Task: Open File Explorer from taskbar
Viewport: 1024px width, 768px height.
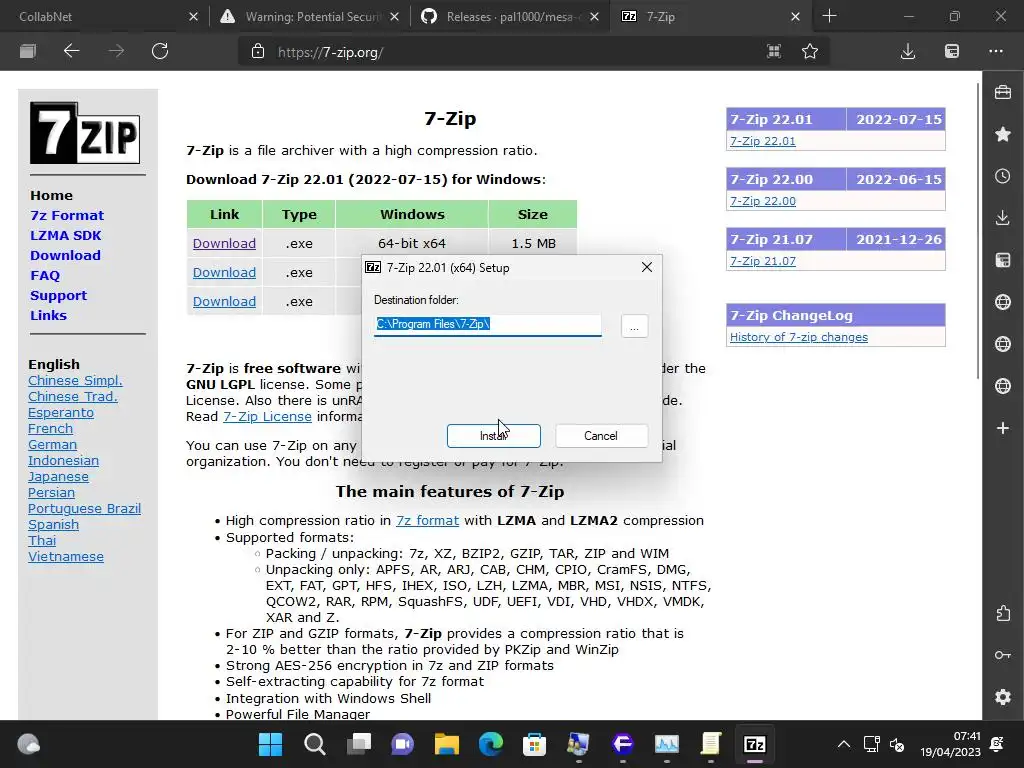Action: point(447,744)
